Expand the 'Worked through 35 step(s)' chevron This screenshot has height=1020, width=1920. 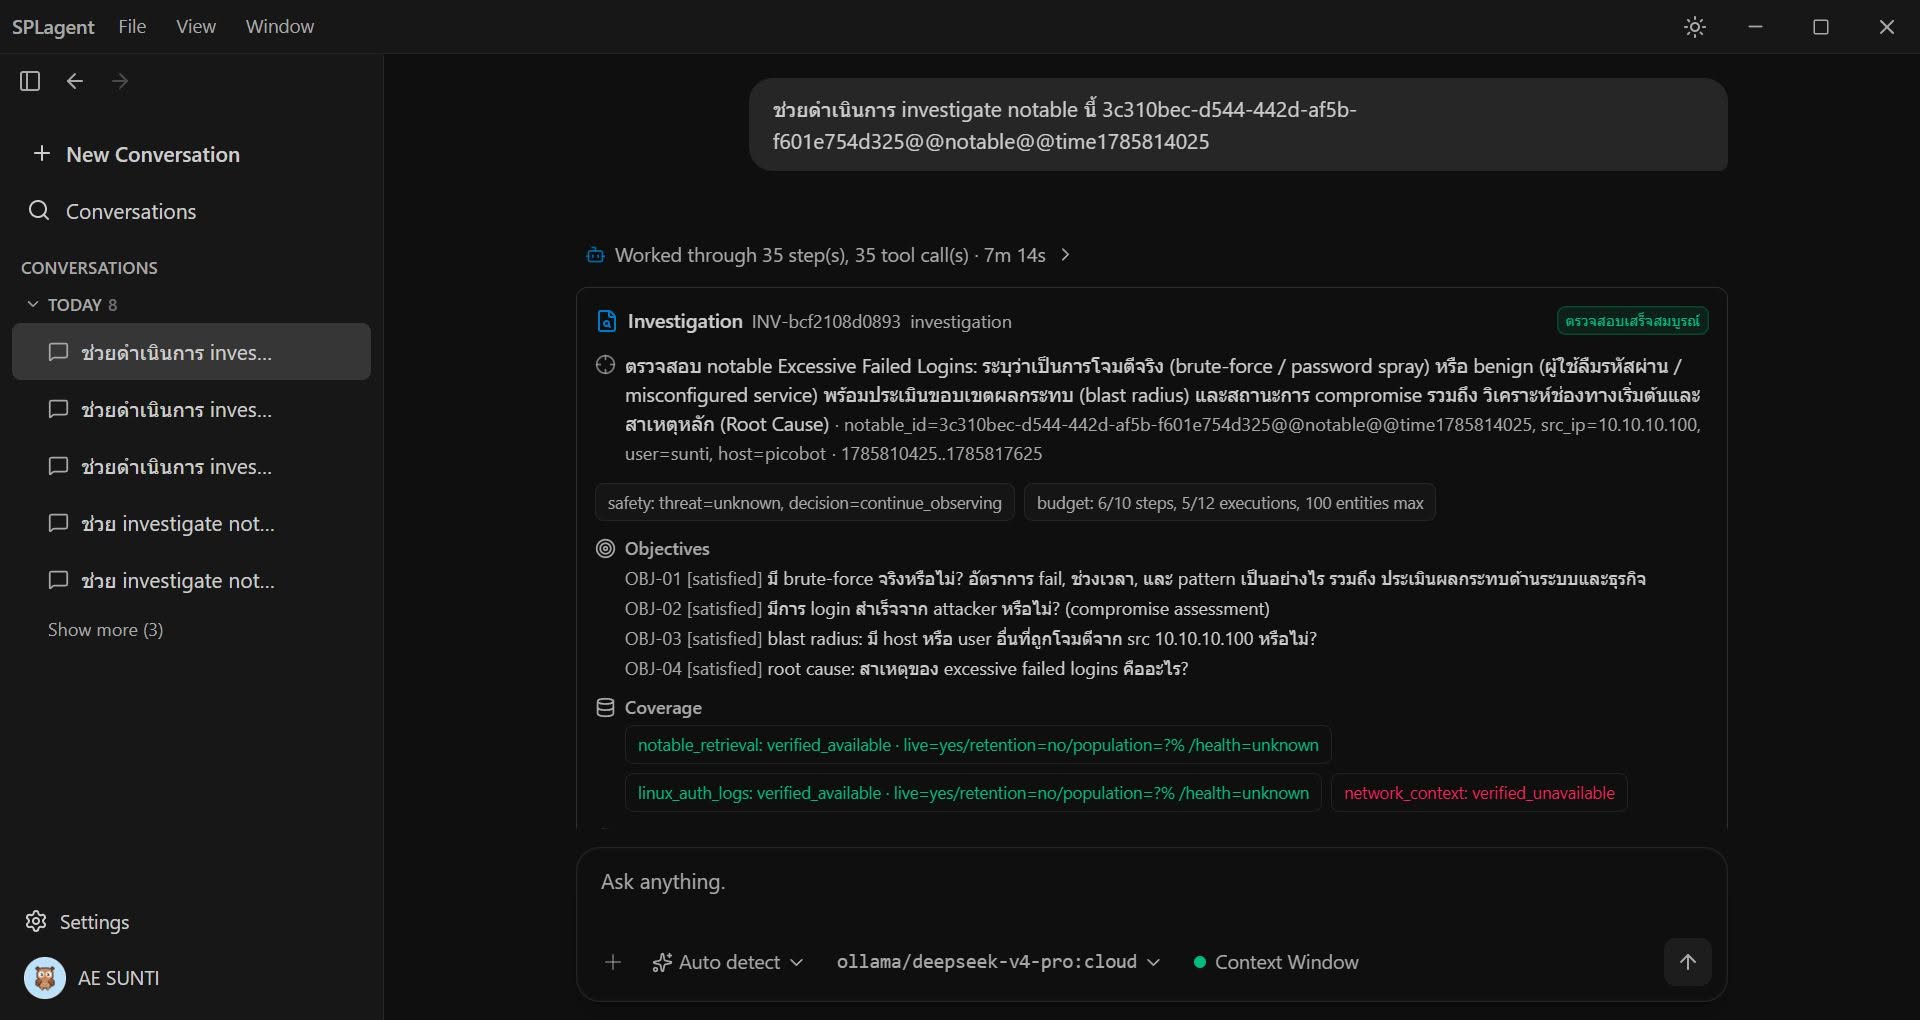(1066, 255)
